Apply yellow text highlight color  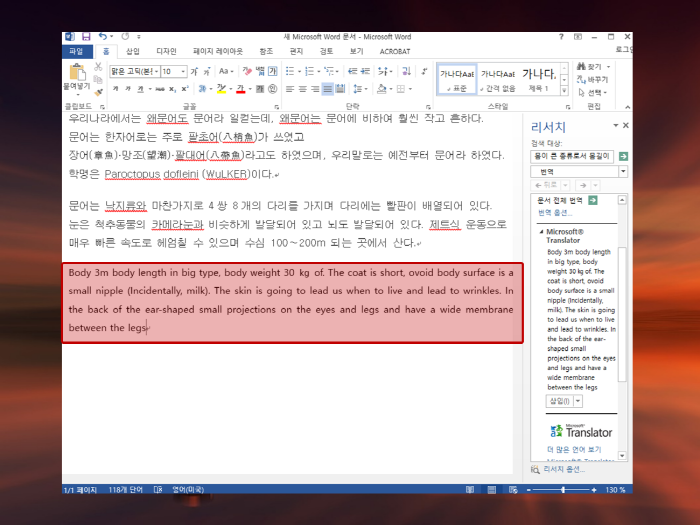point(221,89)
